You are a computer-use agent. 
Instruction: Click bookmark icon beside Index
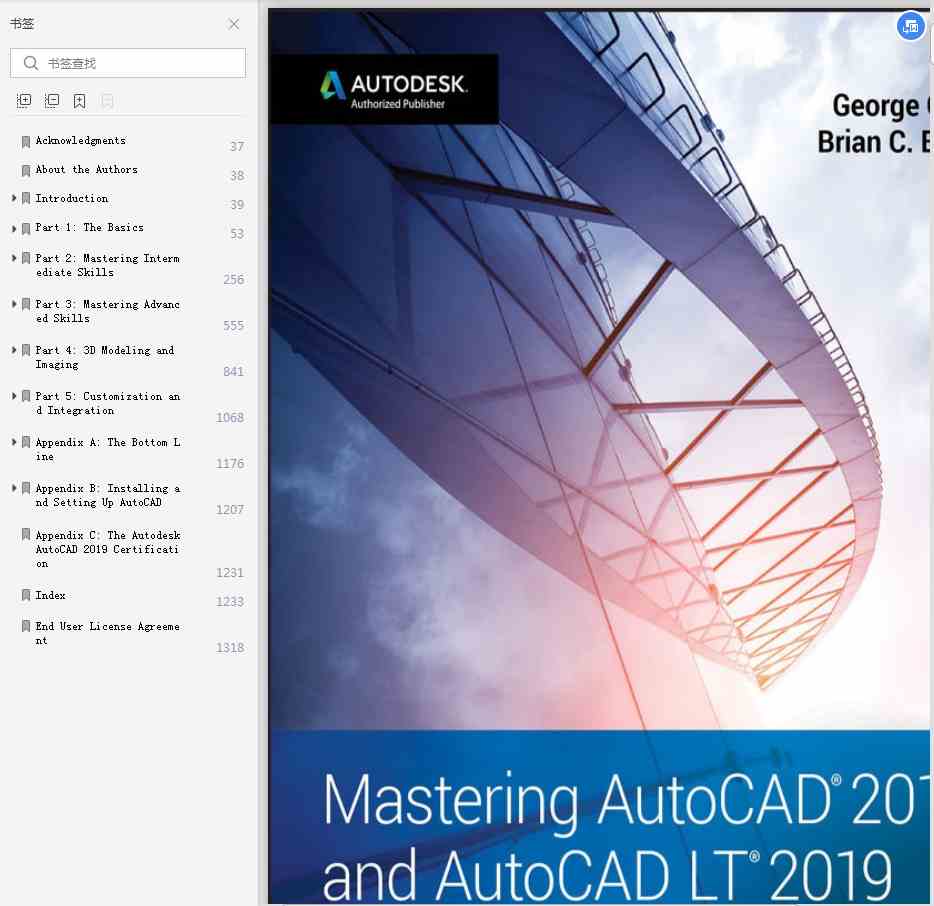click(26, 594)
